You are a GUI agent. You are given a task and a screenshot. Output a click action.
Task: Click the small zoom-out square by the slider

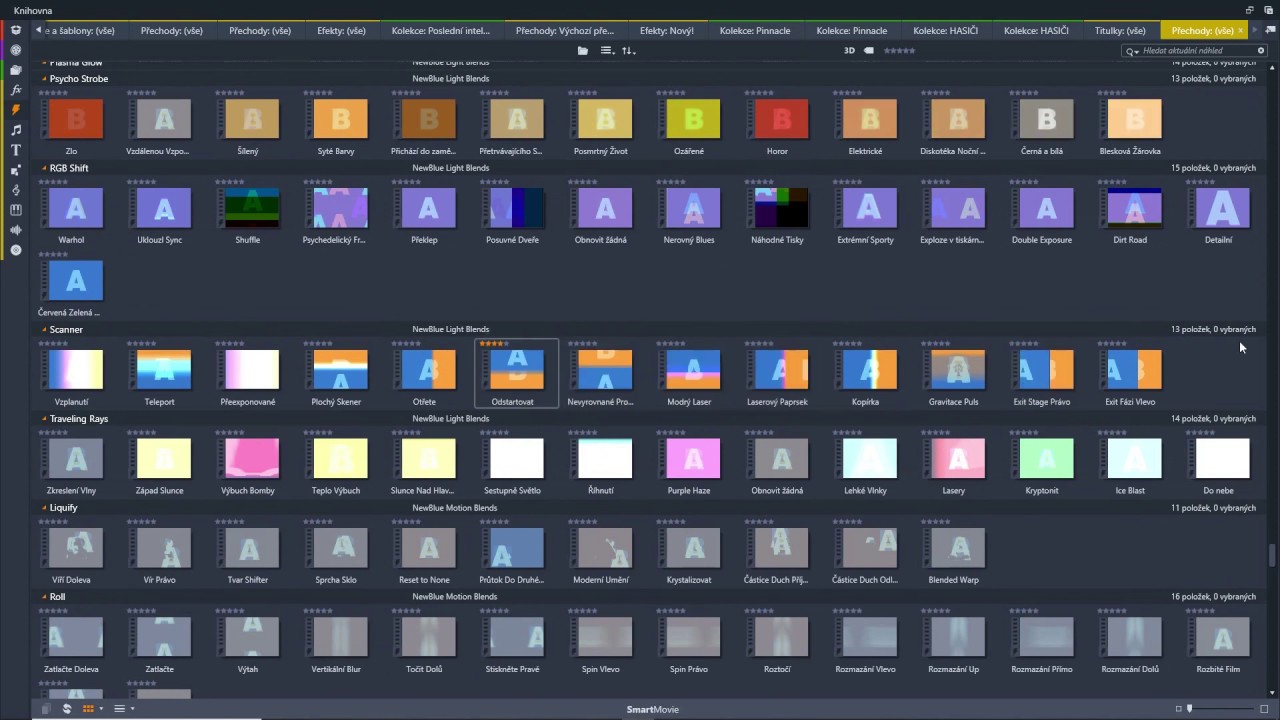click(x=1179, y=709)
